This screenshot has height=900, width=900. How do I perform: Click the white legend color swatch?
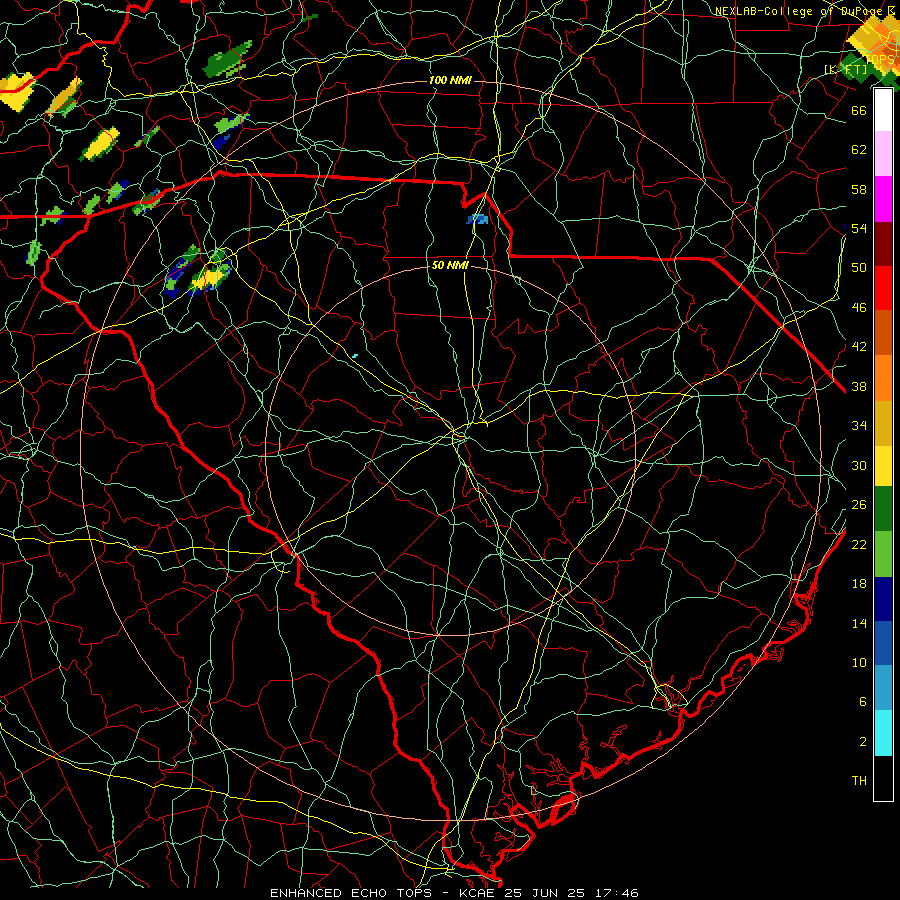click(883, 110)
